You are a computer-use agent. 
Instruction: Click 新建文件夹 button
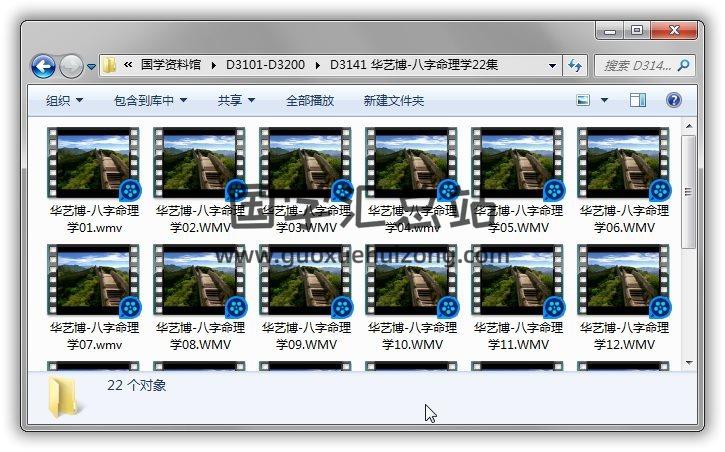[393, 100]
